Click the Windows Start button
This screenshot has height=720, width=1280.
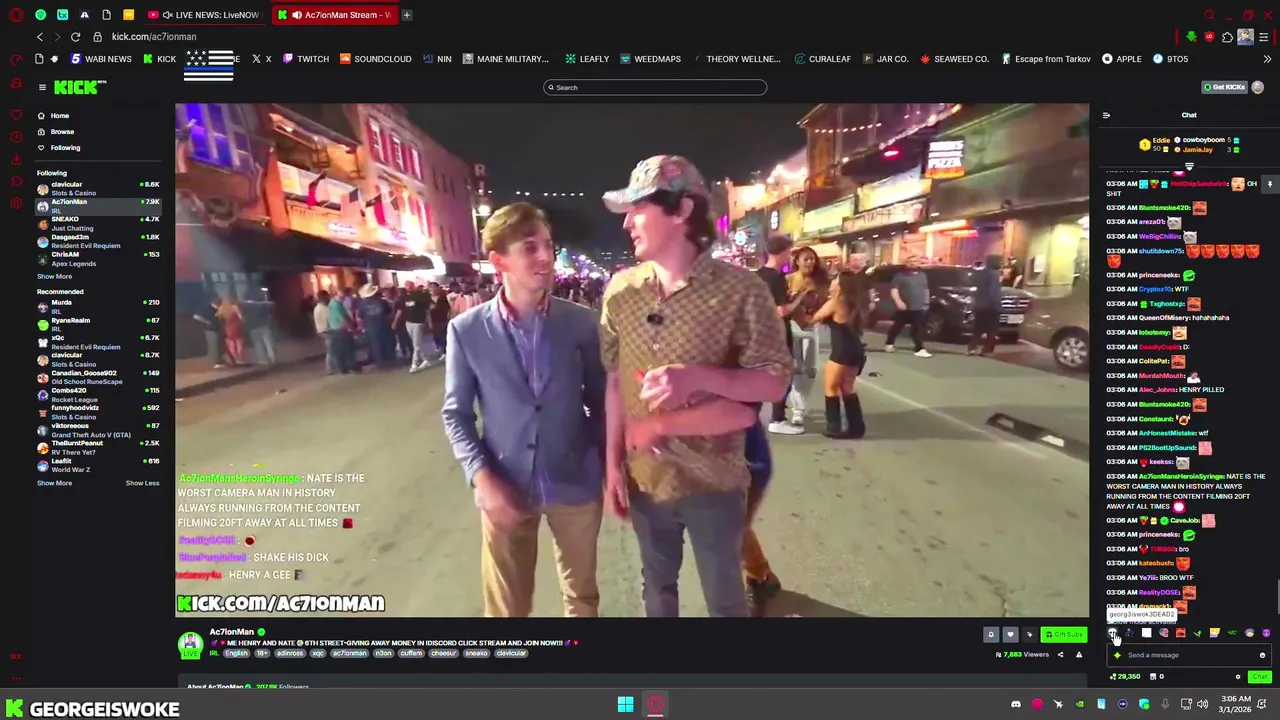click(625, 705)
